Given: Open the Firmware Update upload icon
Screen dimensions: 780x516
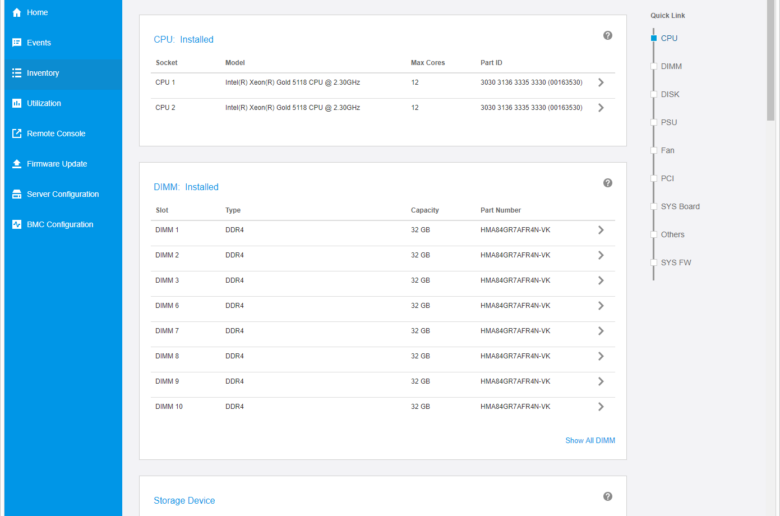Looking at the screenshot, I should tap(16, 164).
